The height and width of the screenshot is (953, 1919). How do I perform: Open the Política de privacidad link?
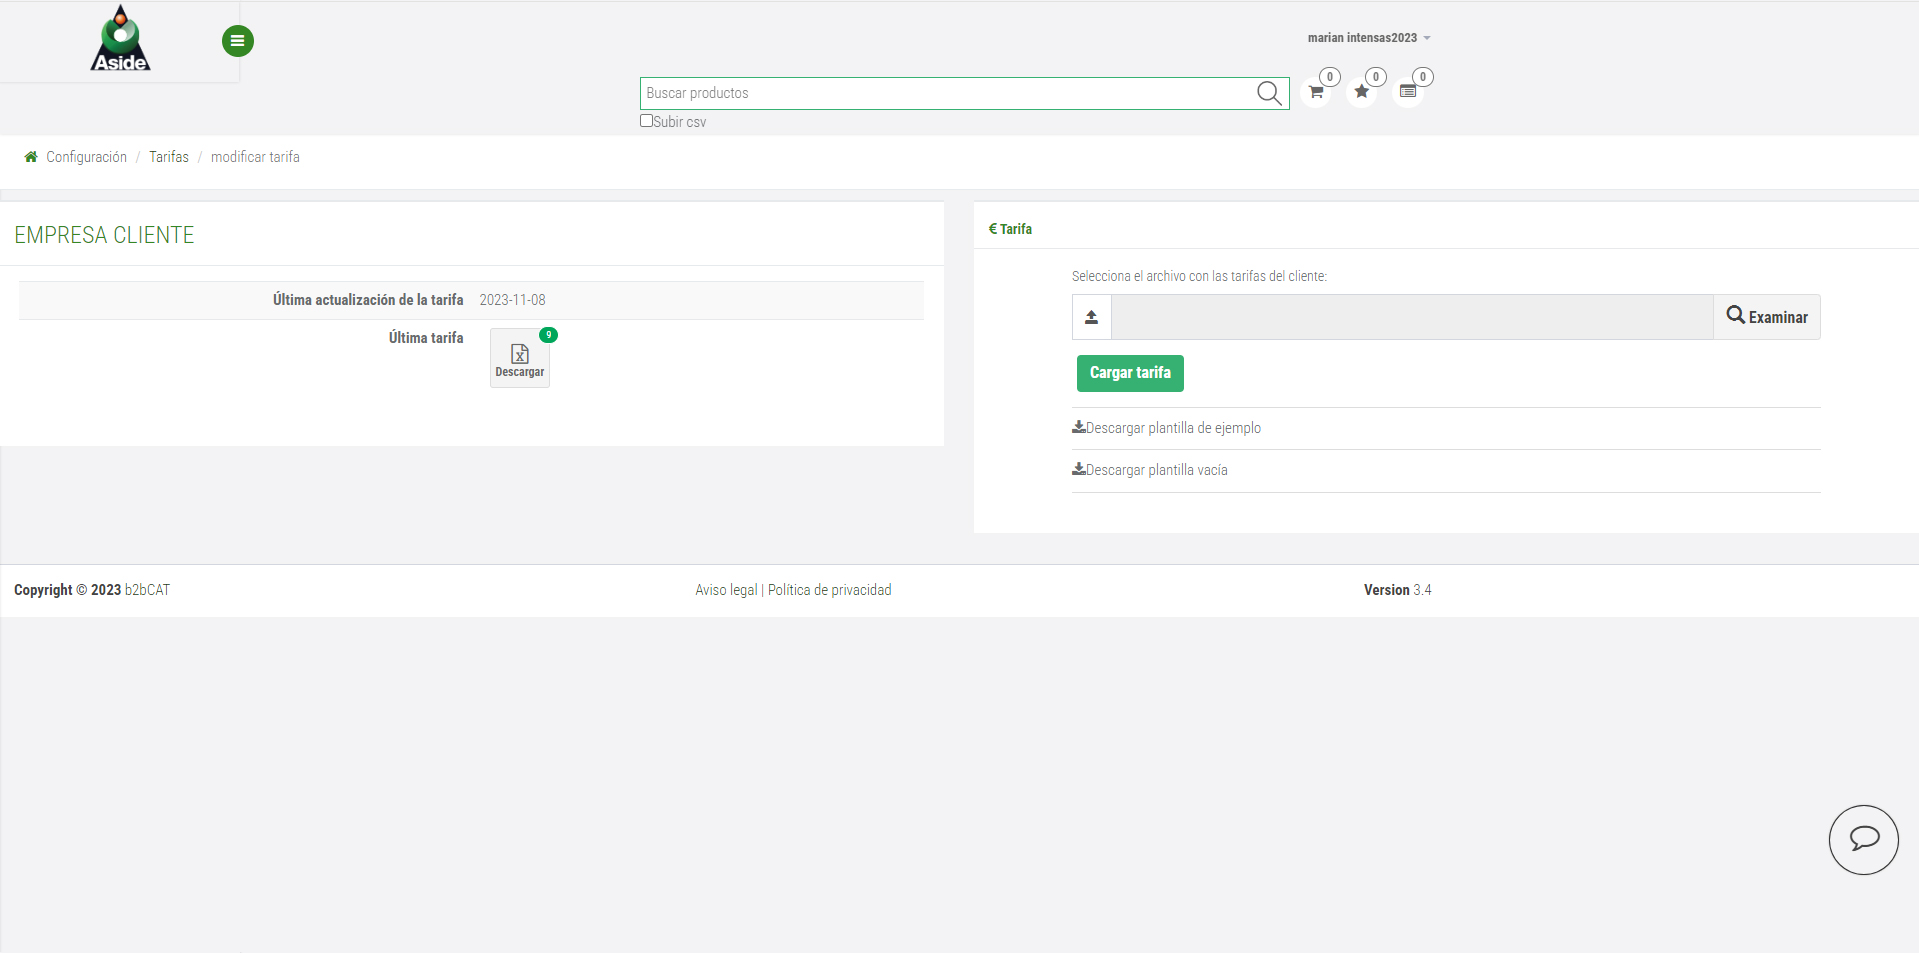tap(829, 589)
